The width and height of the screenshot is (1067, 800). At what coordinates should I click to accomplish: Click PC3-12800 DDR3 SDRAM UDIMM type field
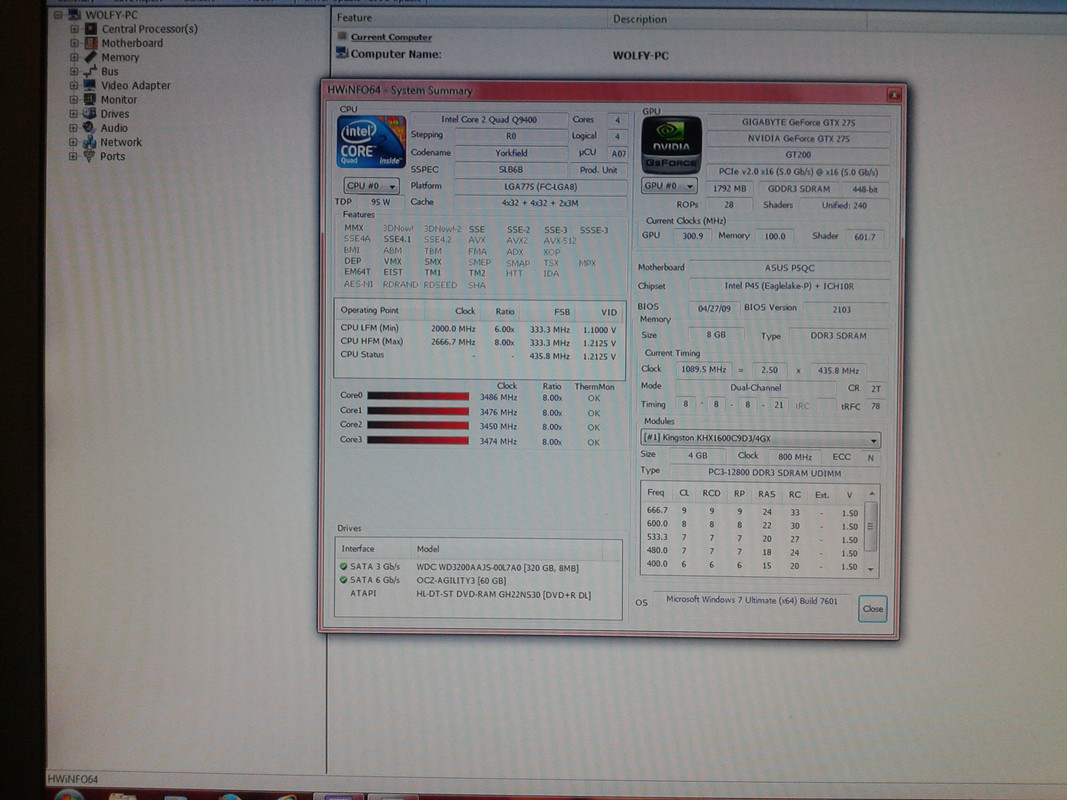[x=774, y=473]
